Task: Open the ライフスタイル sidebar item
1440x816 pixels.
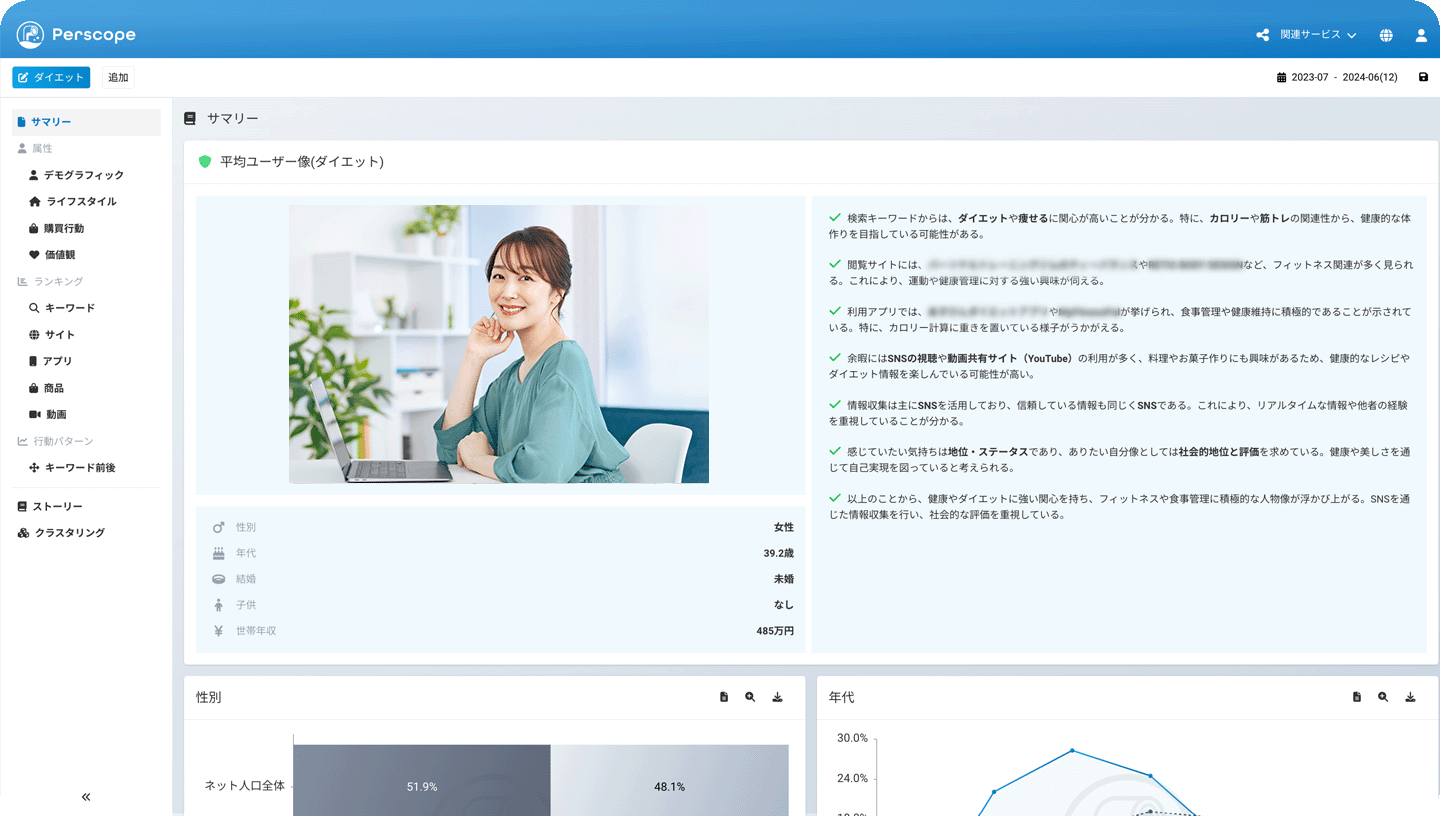Action: 80,201
